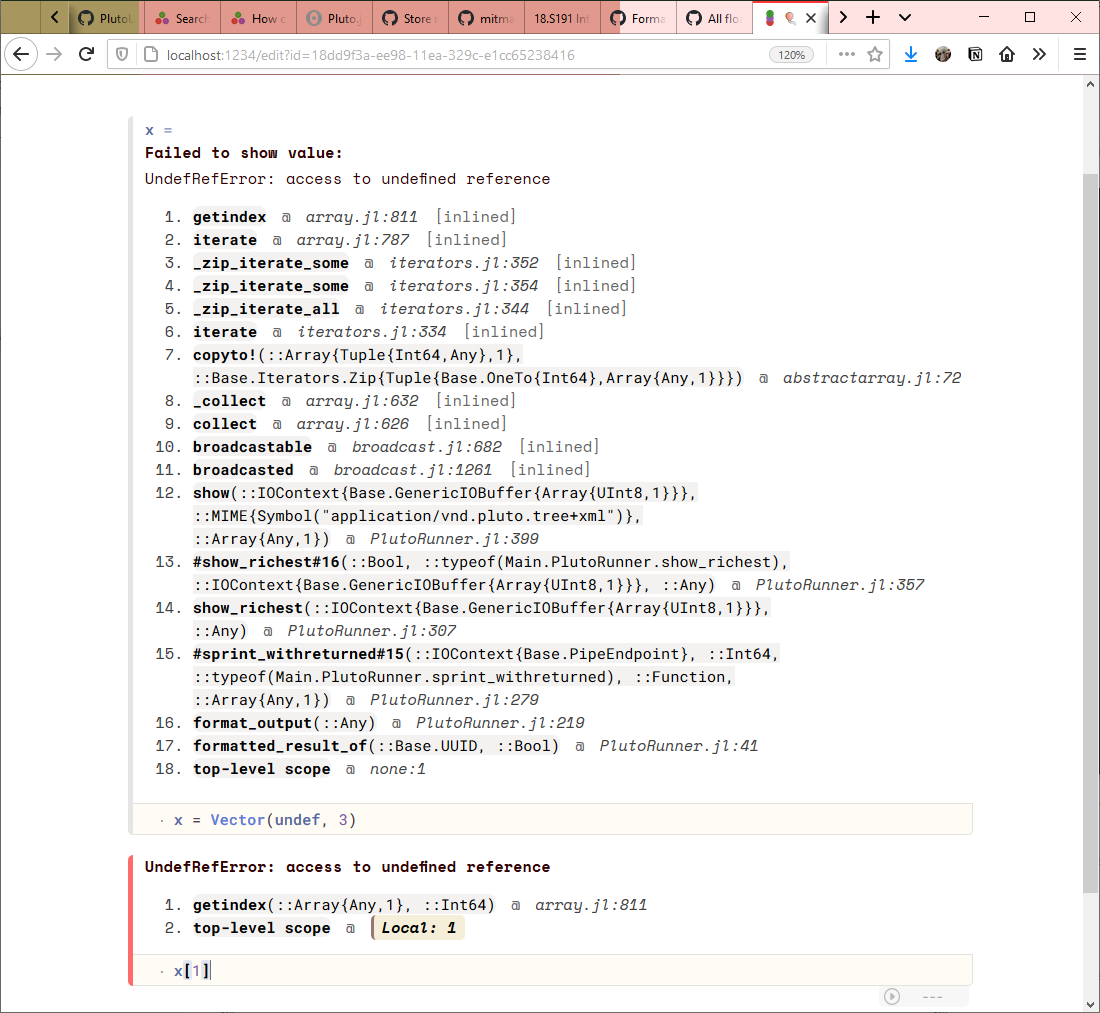Bookmark this page with the star icon
This screenshot has width=1100, height=1013.
pyautogui.click(x=875, y=55)
